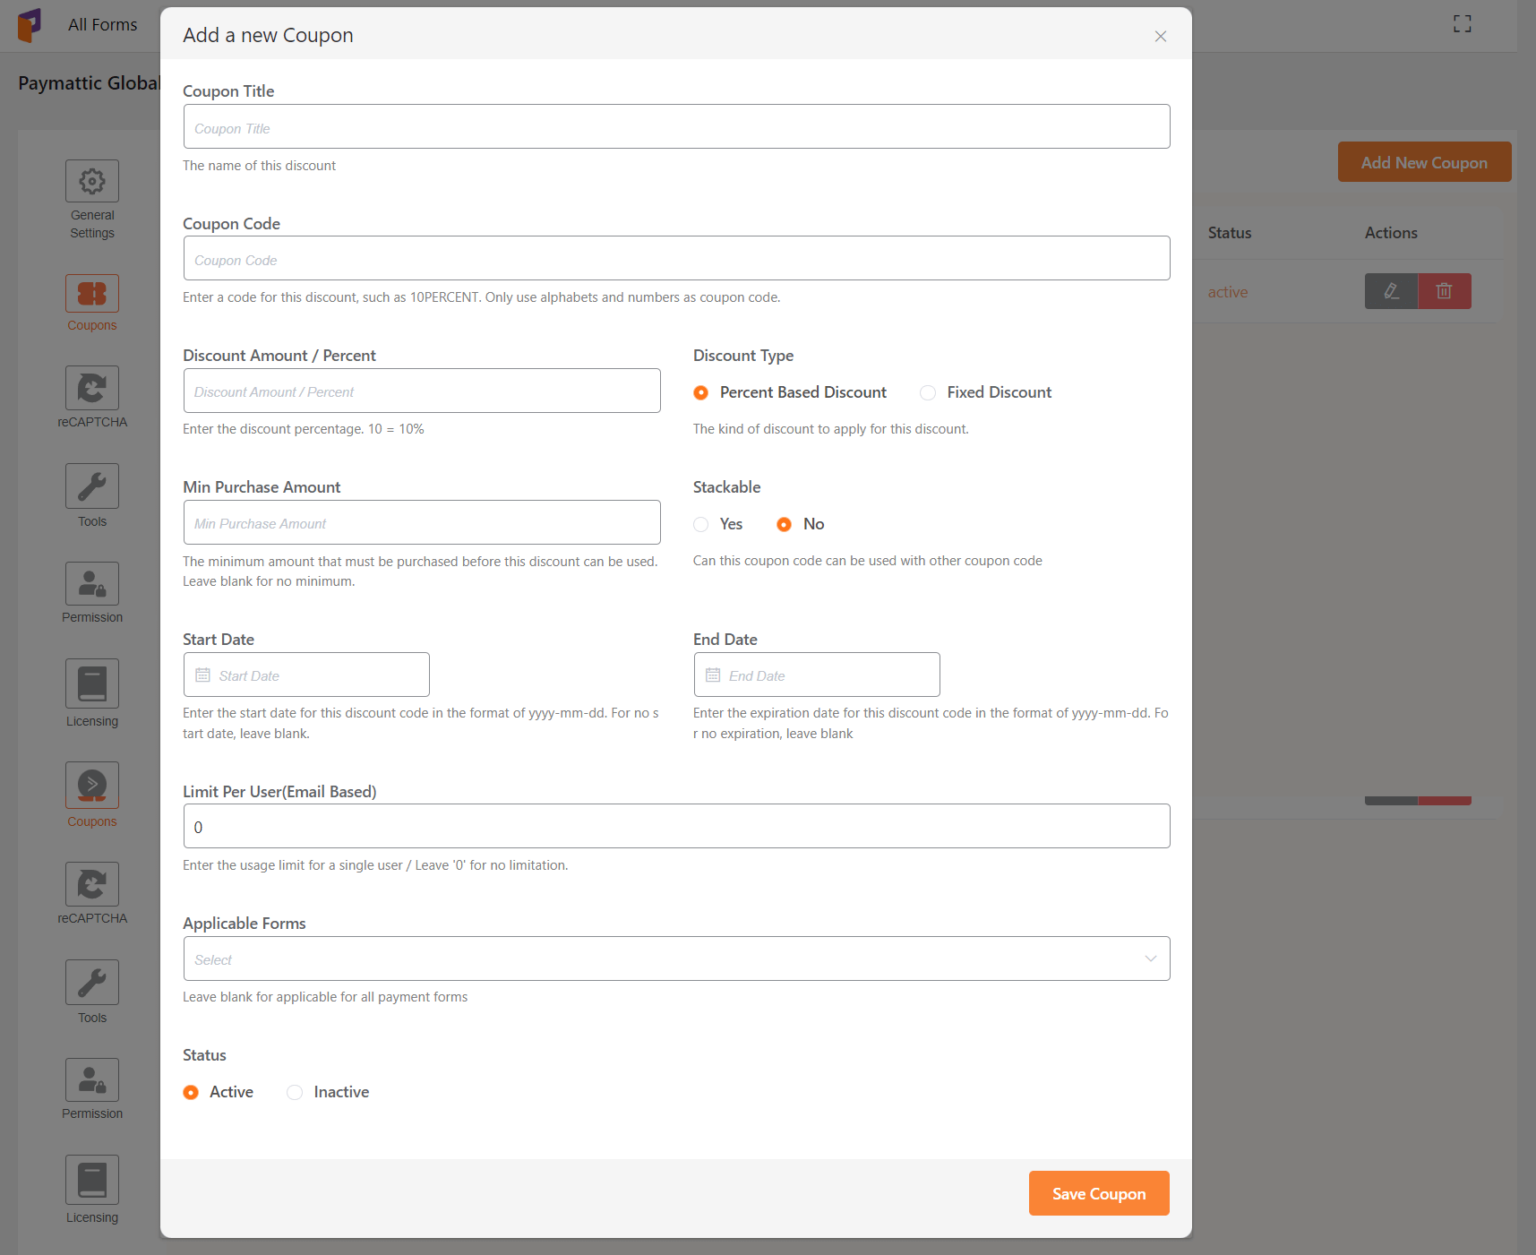Delete the coupon using the trash icon
This screenshot has width=1536, height=1255.
[x=1444, y=291]
